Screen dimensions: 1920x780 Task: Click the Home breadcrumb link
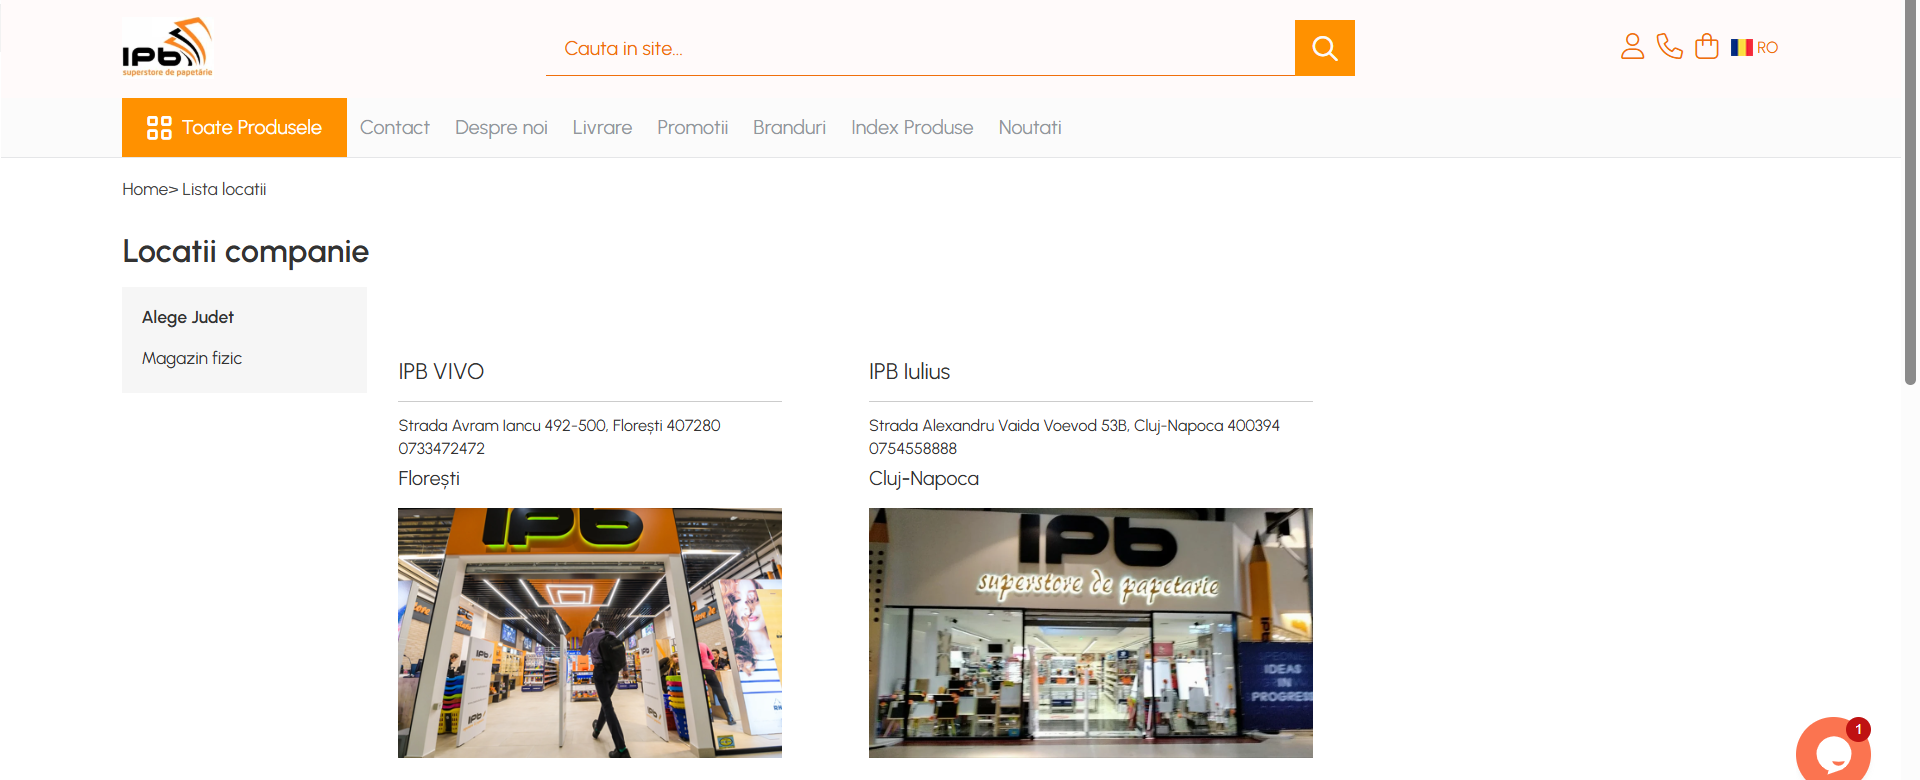click(x=145, y=189)
